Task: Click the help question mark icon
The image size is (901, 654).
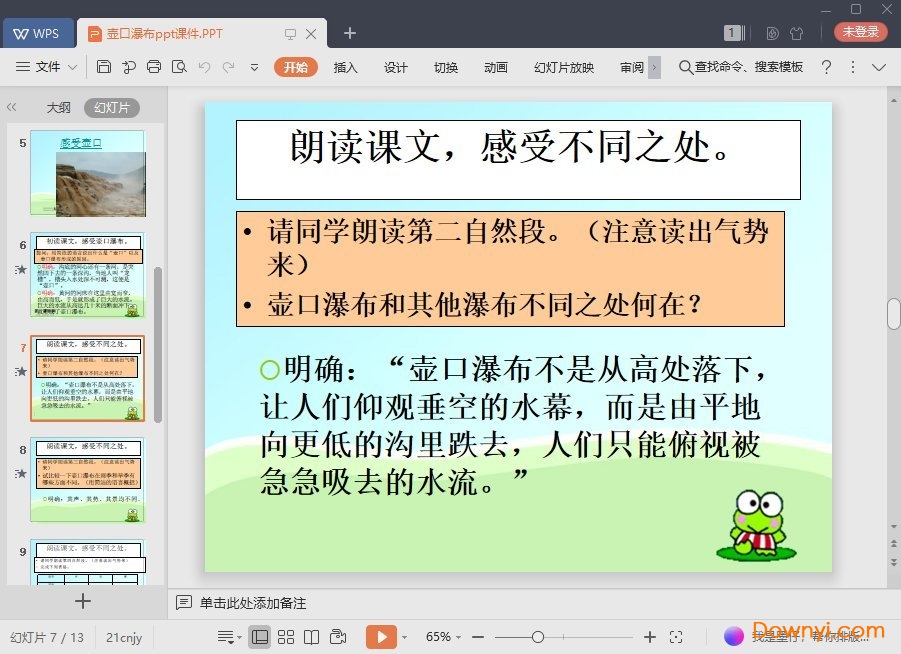Action: [x=826, y=67]
